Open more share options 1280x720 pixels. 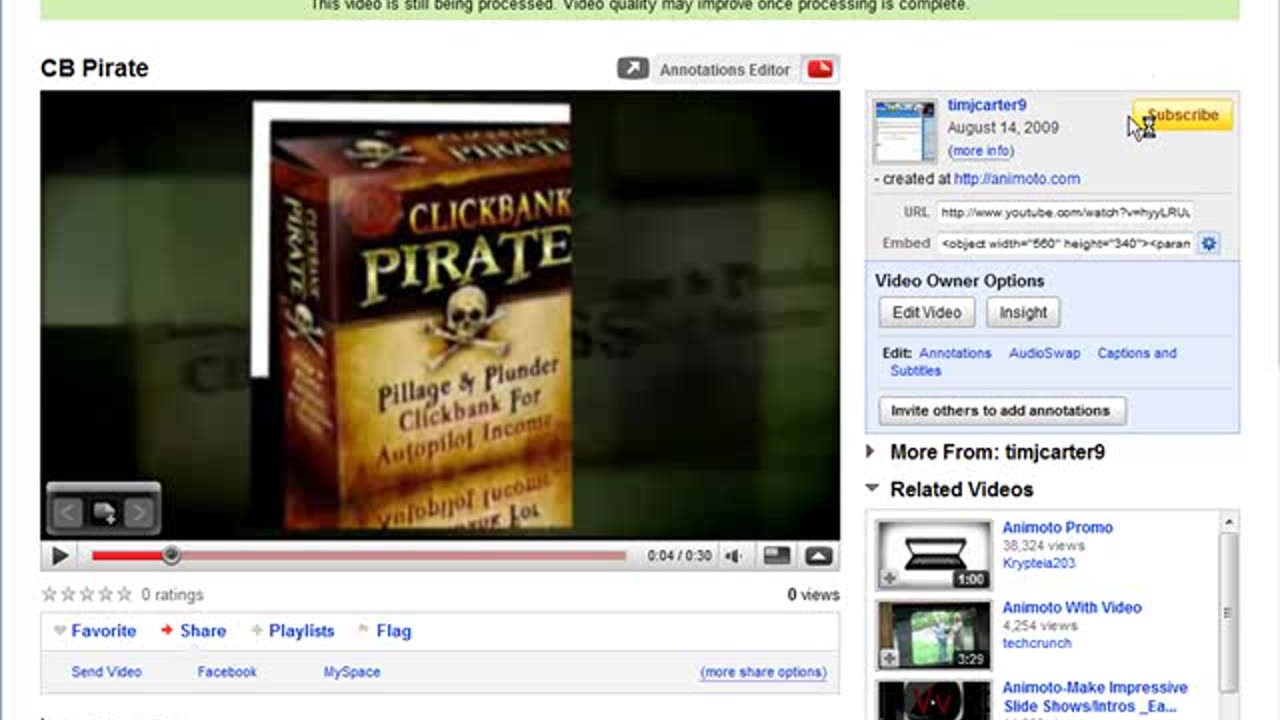pos(763,672)
